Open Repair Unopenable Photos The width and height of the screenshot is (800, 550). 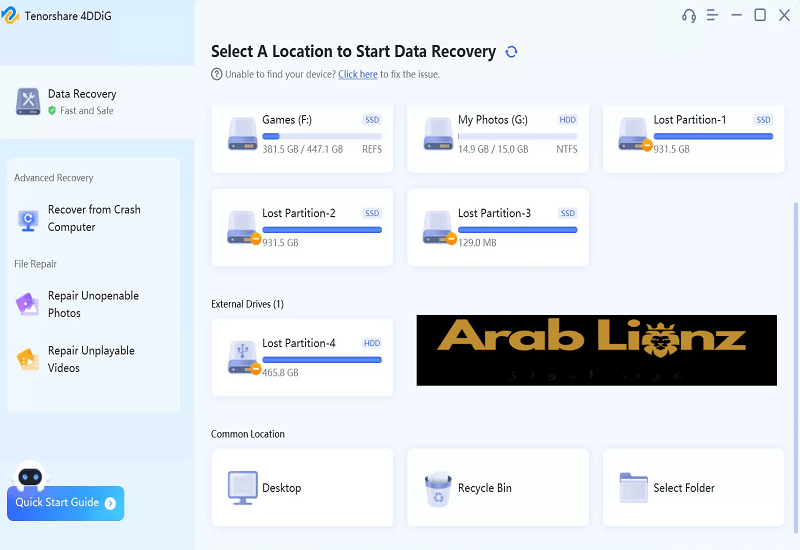(93, 304)
